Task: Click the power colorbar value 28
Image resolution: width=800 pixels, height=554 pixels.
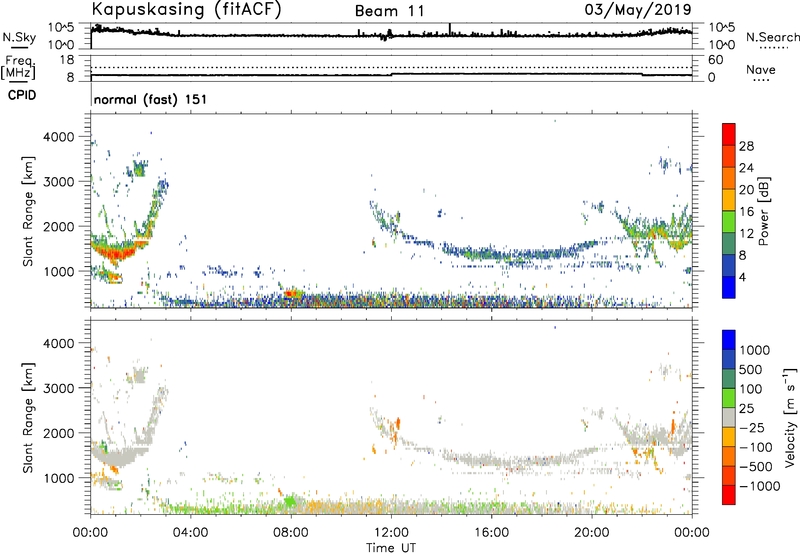Action: tap(746, 146)
